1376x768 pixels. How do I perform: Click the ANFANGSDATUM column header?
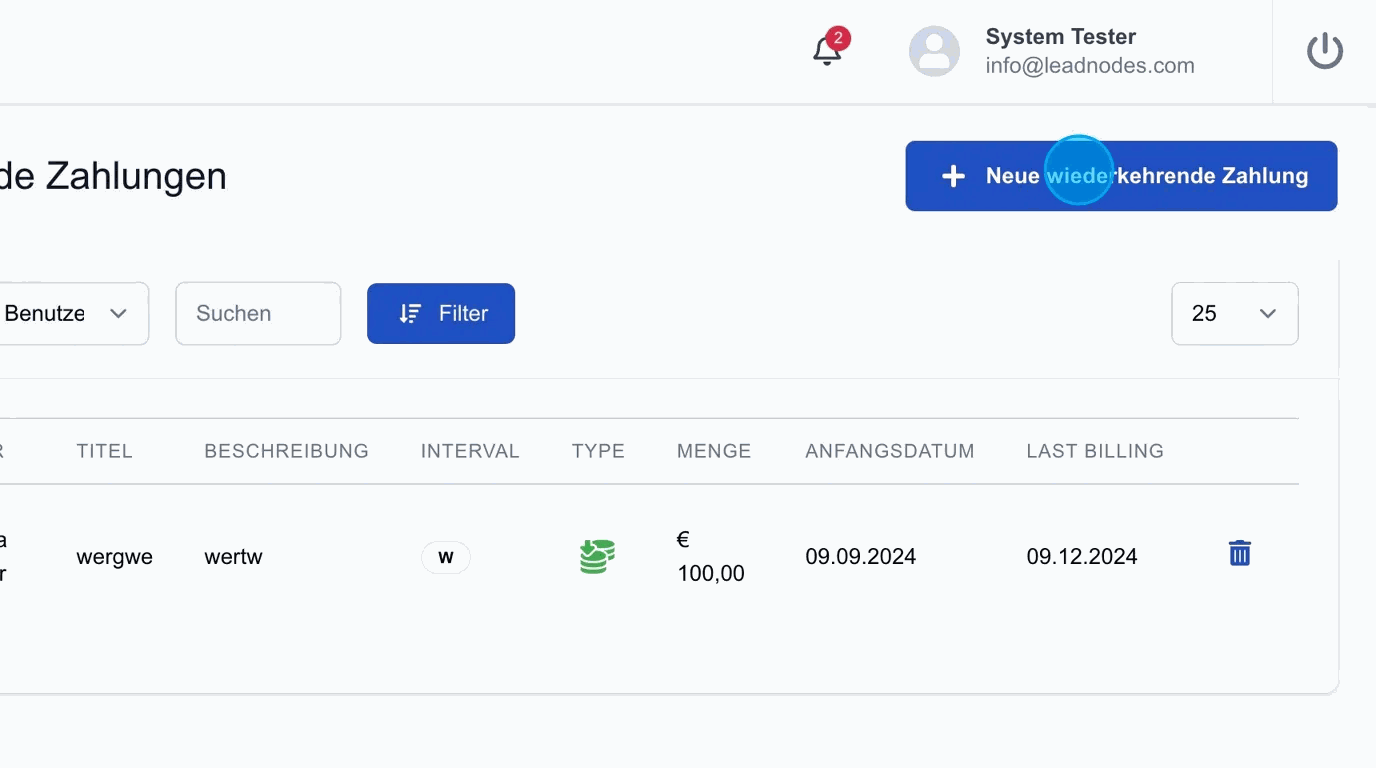[890, 451]
